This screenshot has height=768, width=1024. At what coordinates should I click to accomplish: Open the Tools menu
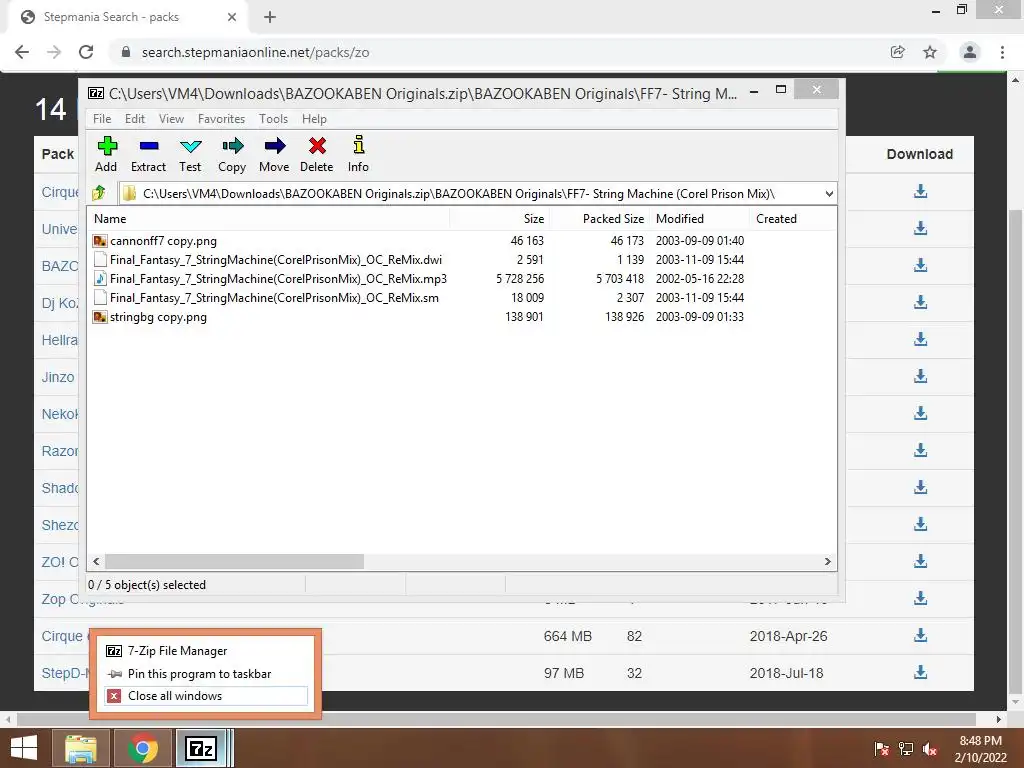click(273, 119)
